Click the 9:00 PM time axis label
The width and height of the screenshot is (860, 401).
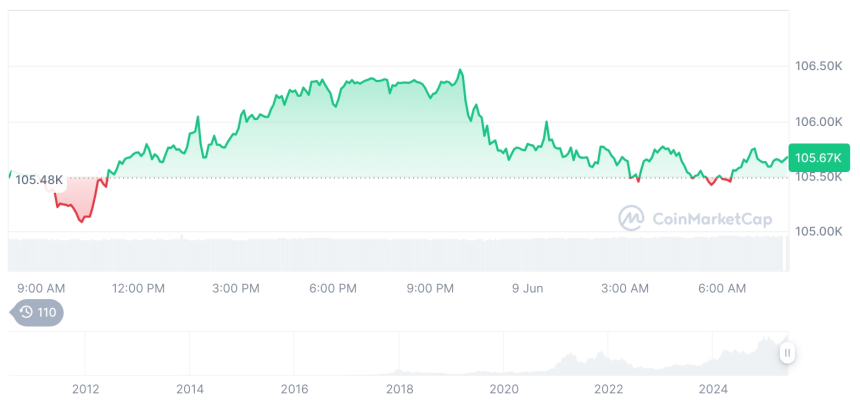[430, 288]
